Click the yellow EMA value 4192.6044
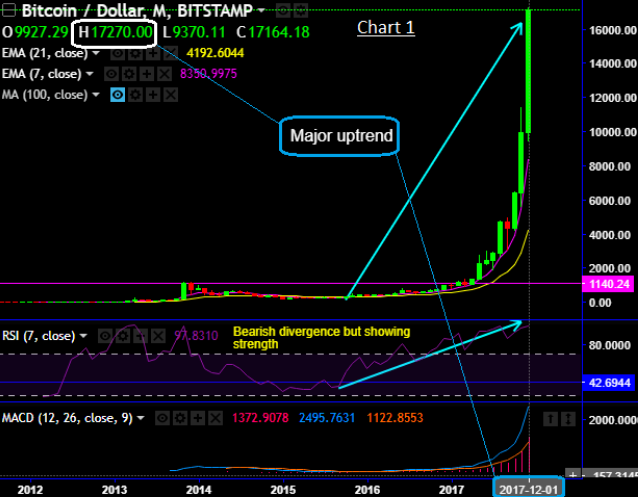Image resolution: width=638 pixels, height=497 pixels. 215,53
